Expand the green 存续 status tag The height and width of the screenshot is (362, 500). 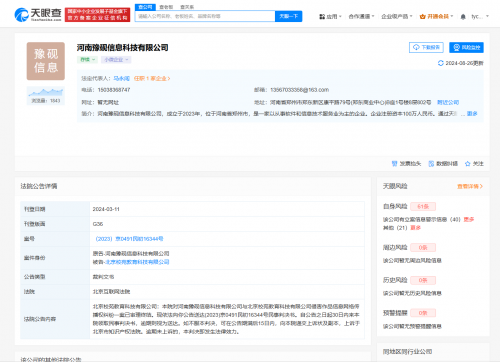pyautogui.click(x=87, y=60)
